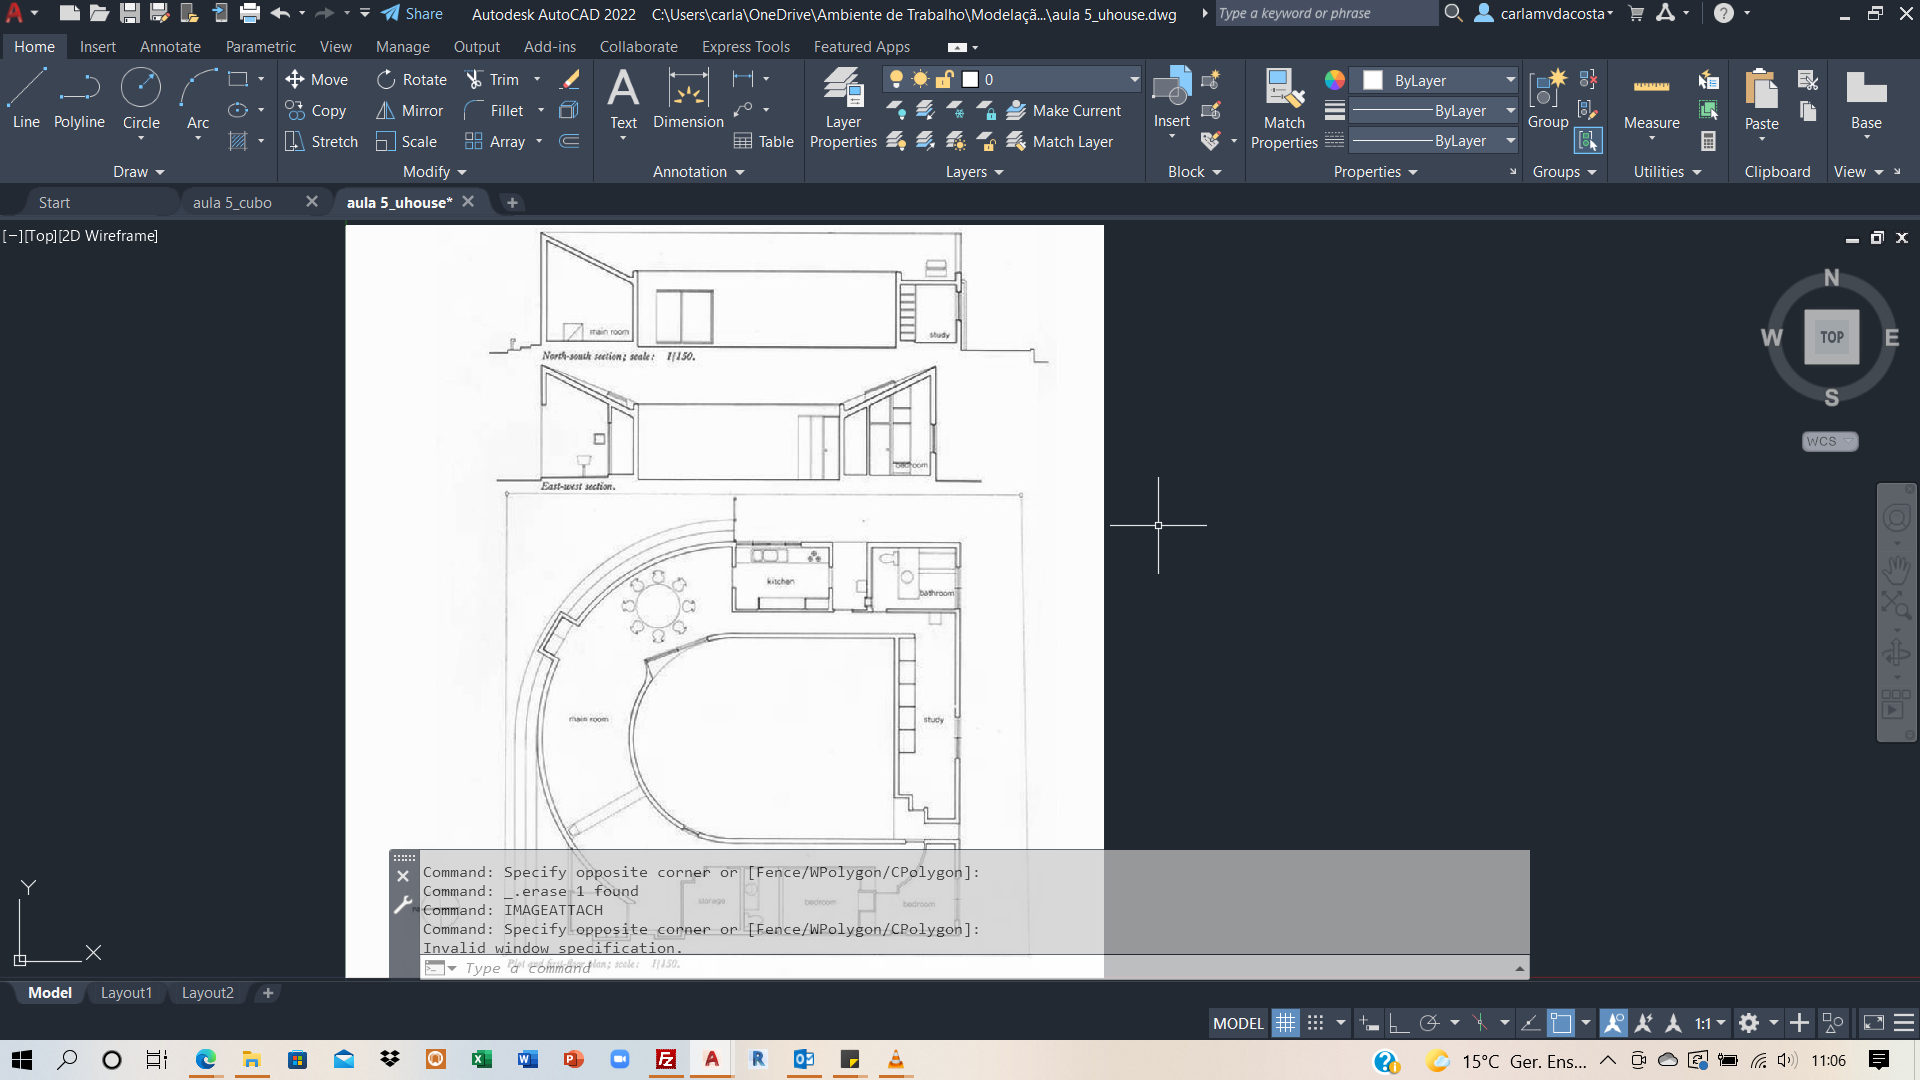1920x1080 pixels.
Task: Open the annotation scale 1:1 dropdown
Action: pos(1710,1023)
